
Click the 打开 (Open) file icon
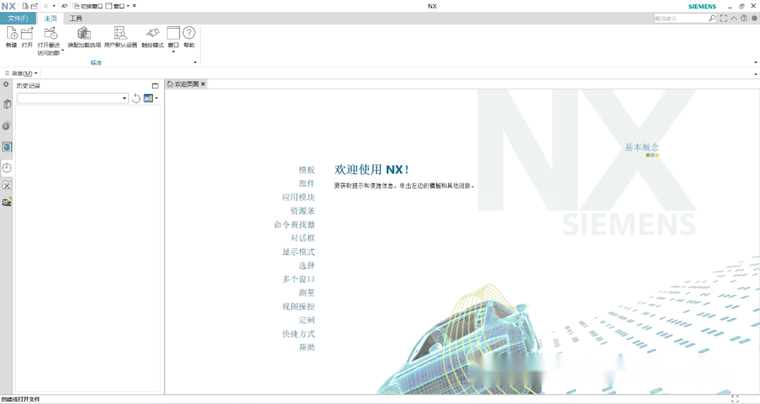[27, 35]
